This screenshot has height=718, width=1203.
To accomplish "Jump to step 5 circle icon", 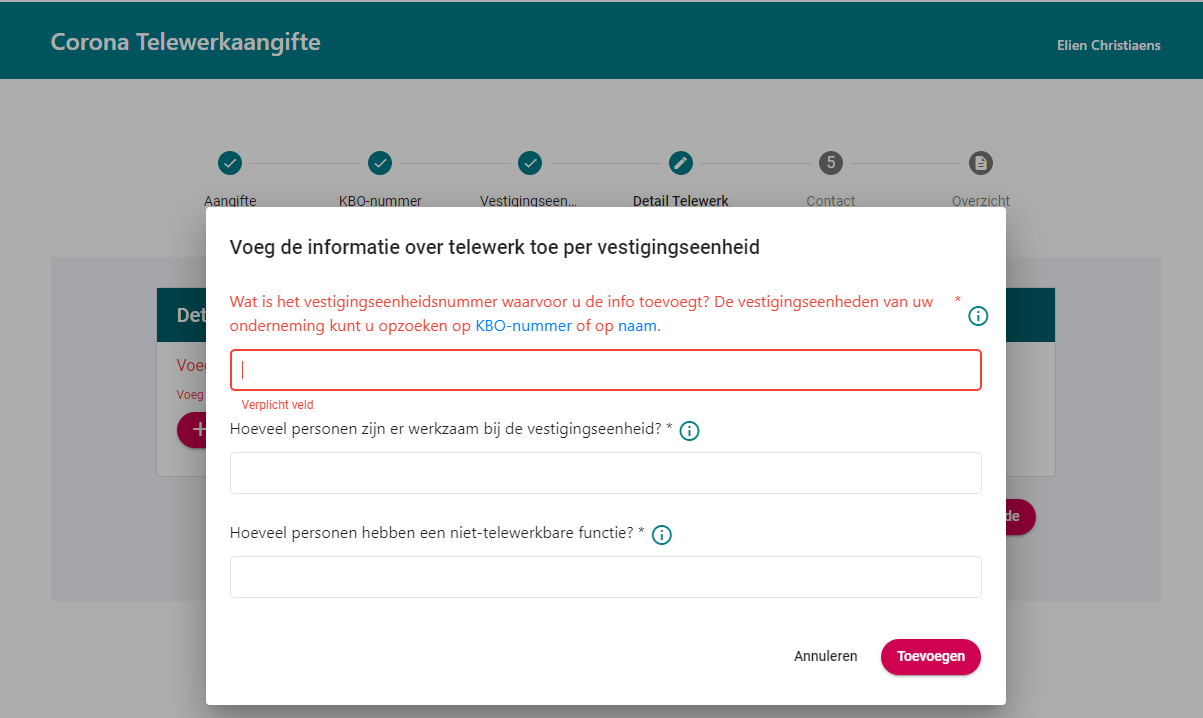I will click(831, 162).
